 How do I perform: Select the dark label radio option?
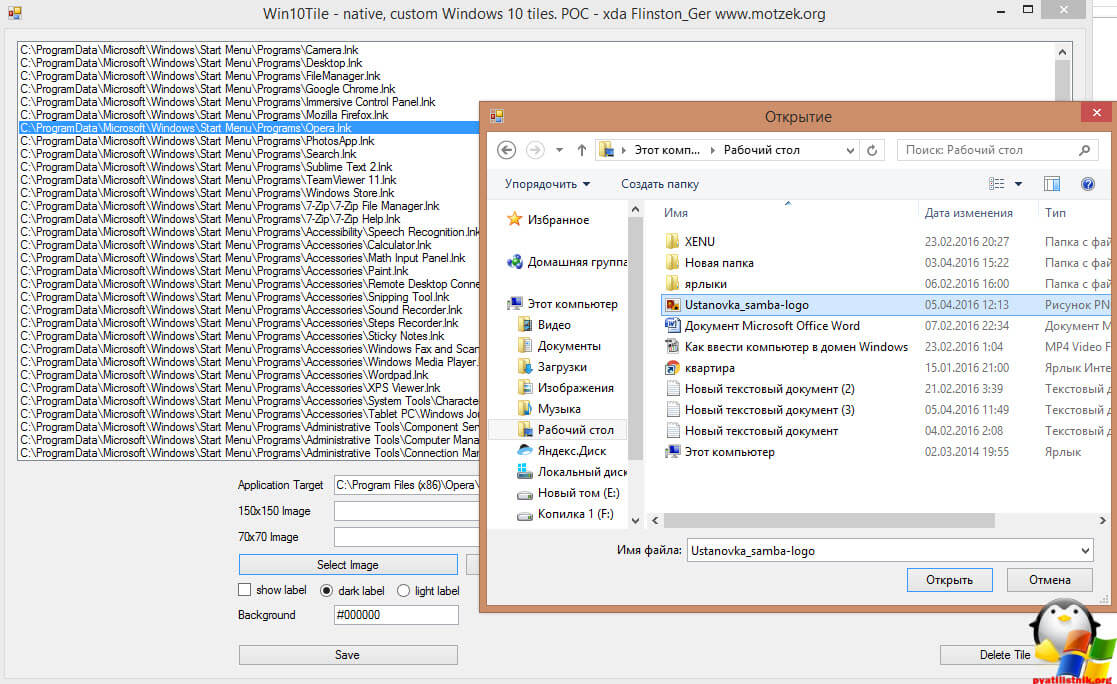326,590
